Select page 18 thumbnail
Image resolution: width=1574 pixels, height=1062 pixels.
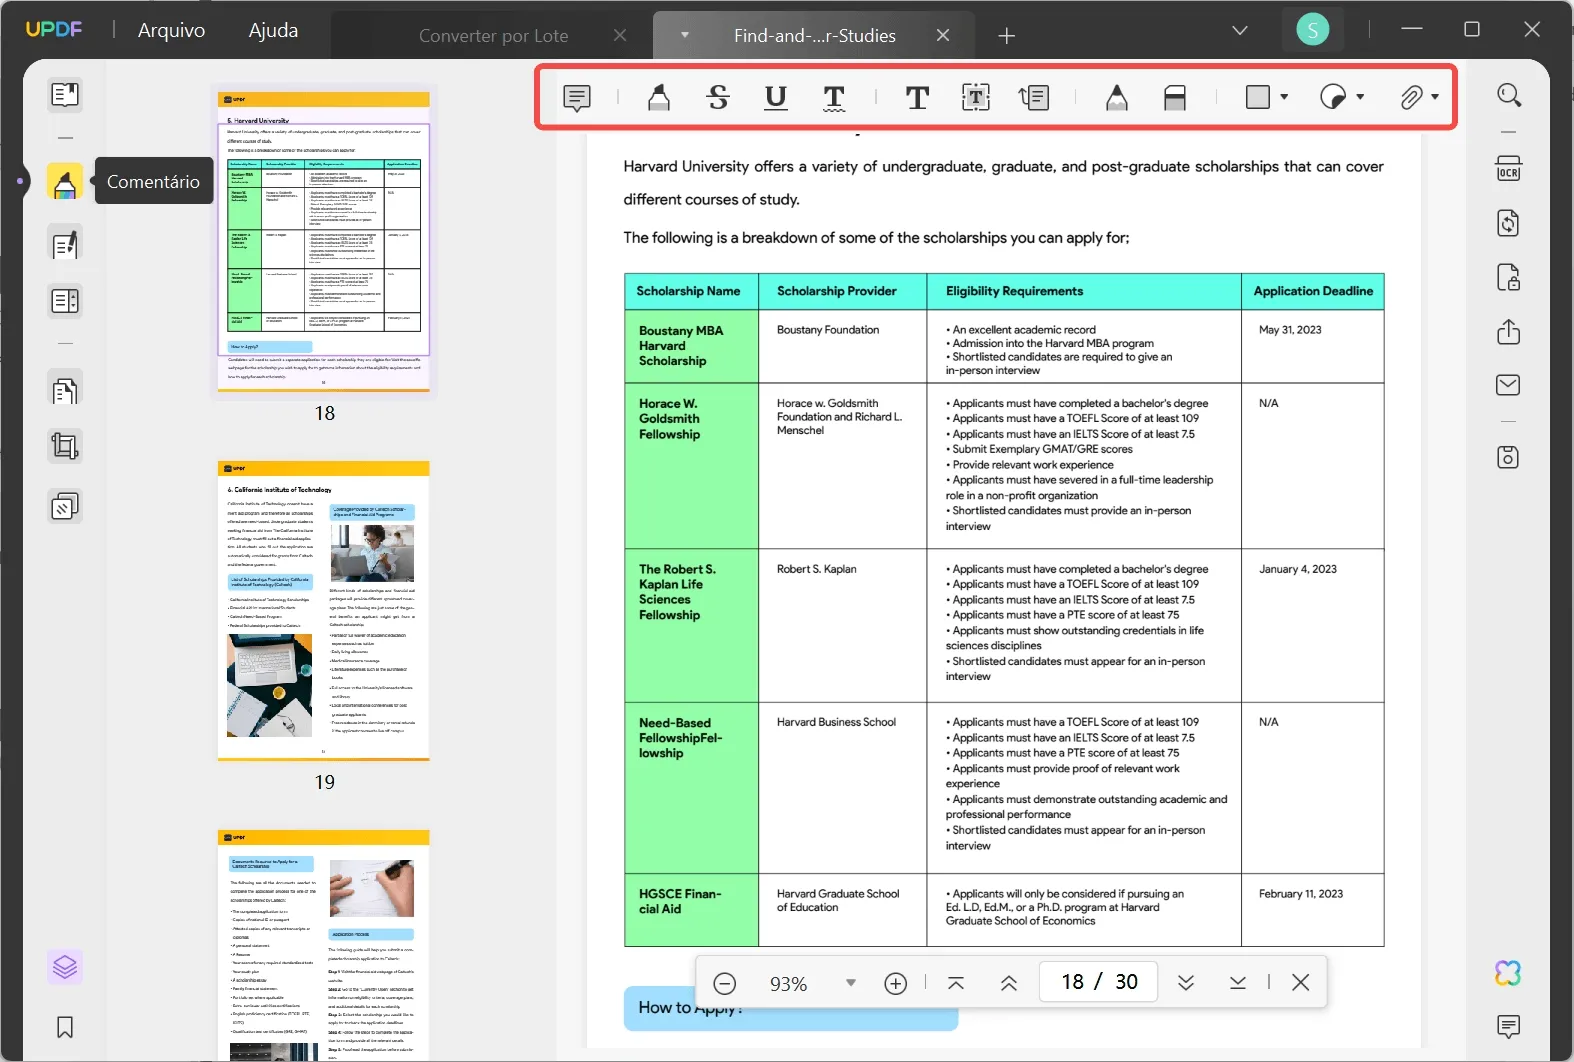(324, 240)
